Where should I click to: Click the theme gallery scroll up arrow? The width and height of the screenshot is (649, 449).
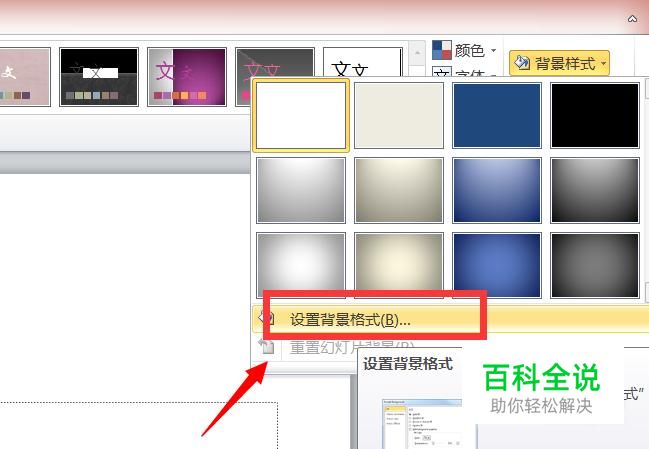pos(417,53)
